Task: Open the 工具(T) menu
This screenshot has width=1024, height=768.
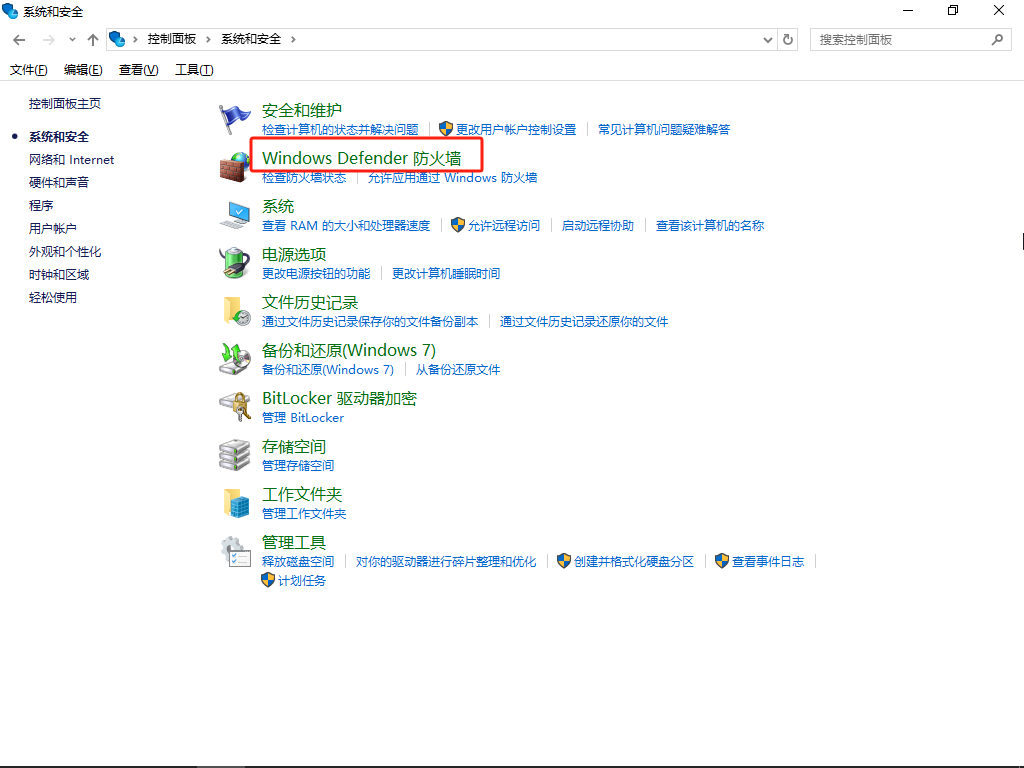Action: tap(193, 69)
